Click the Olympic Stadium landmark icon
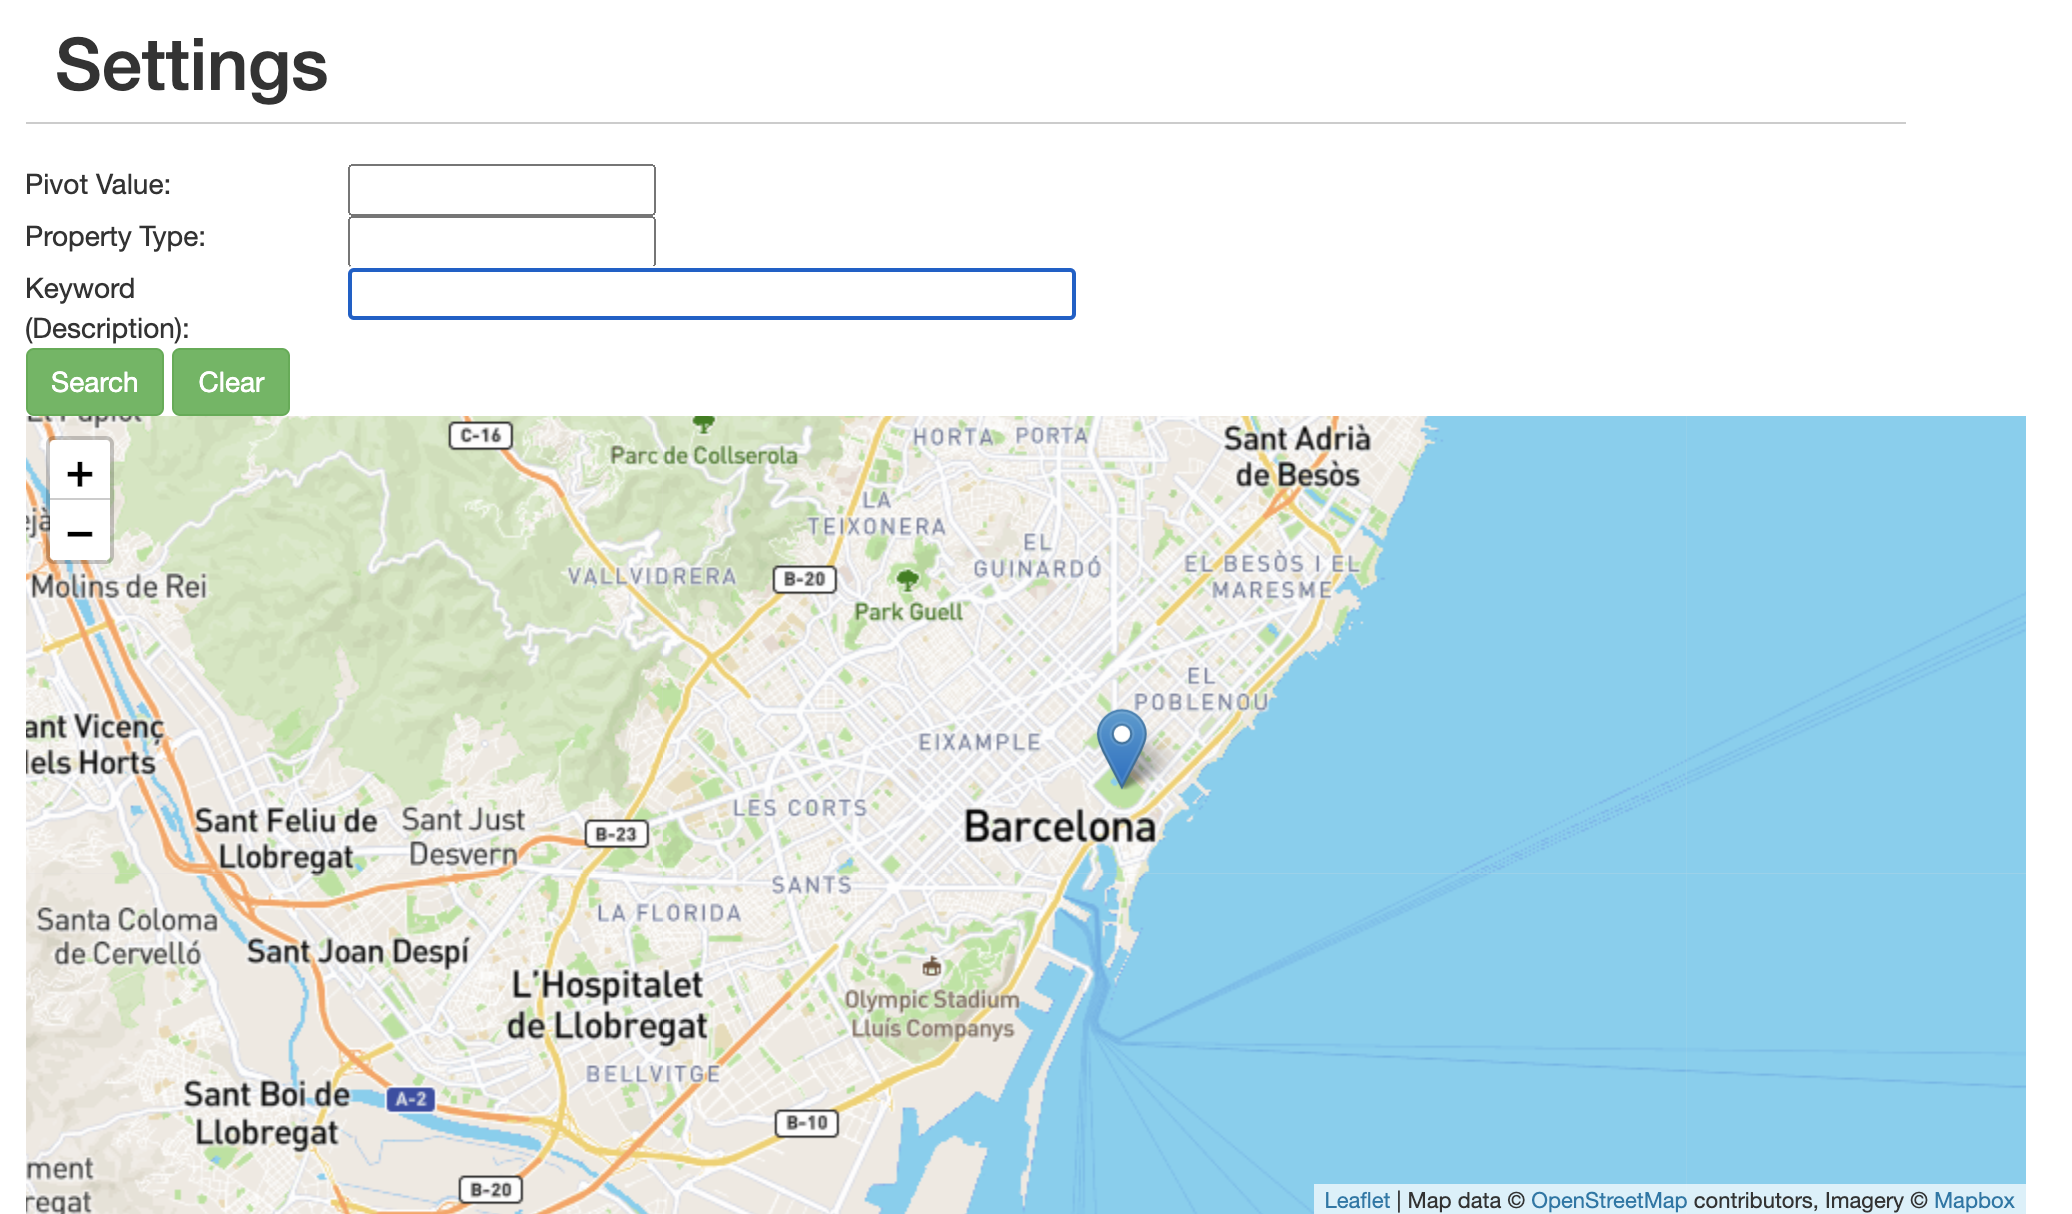2072x1214 pixels. coord(932,966)
